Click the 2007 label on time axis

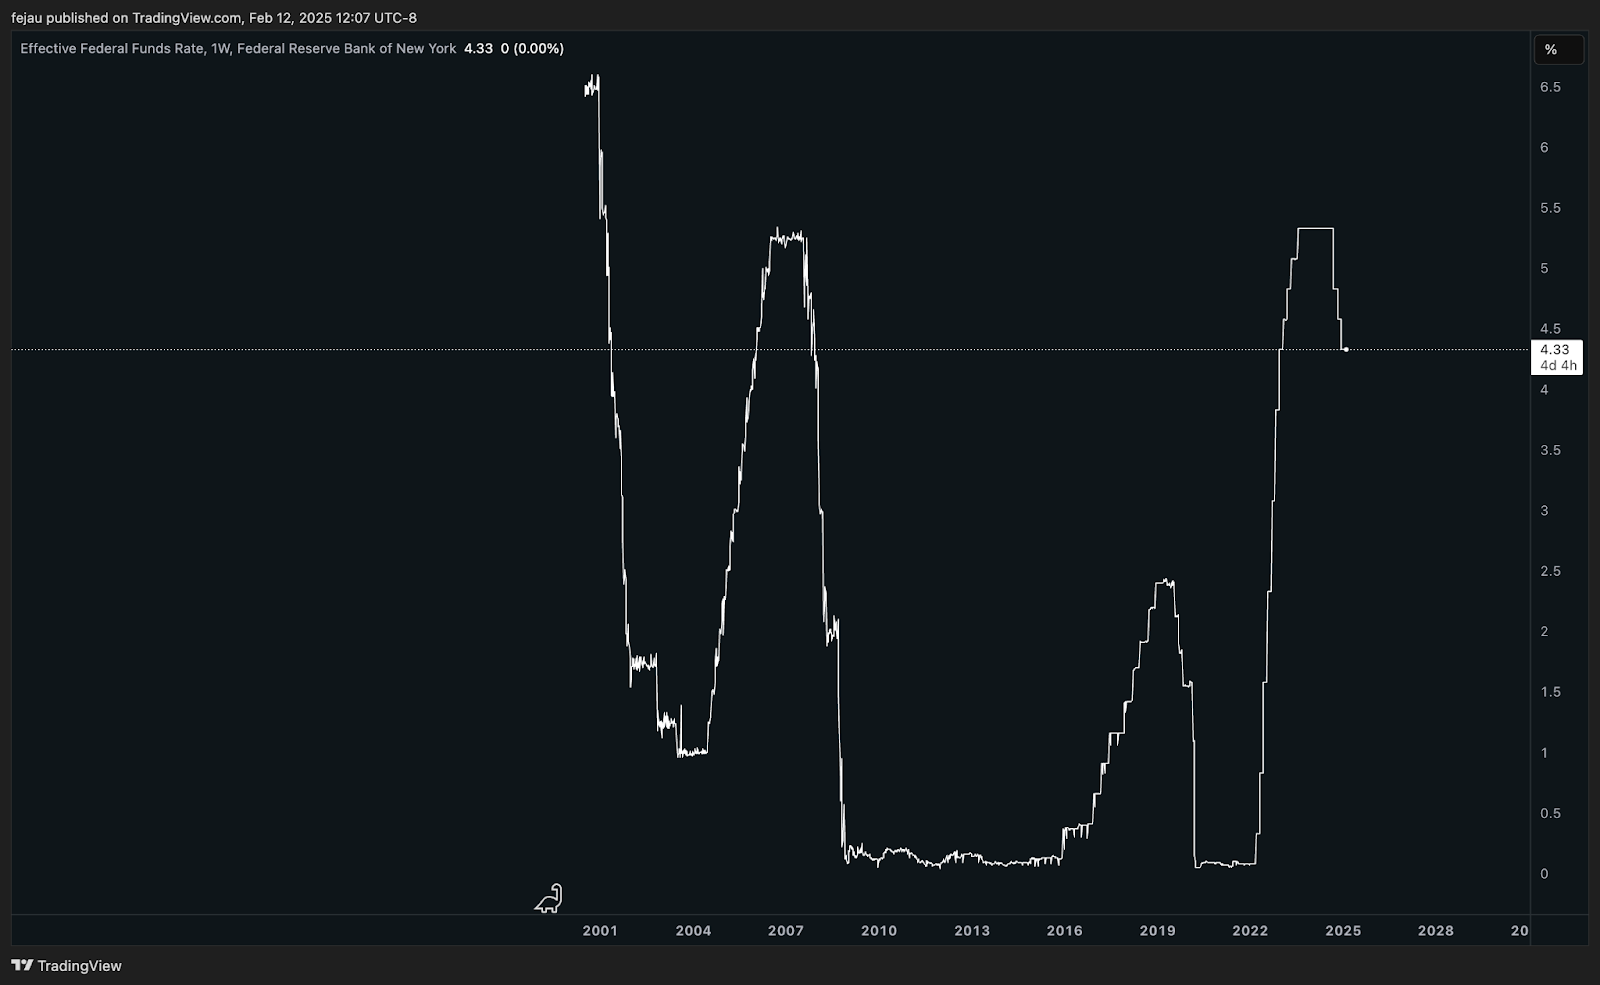pos(786,930)
